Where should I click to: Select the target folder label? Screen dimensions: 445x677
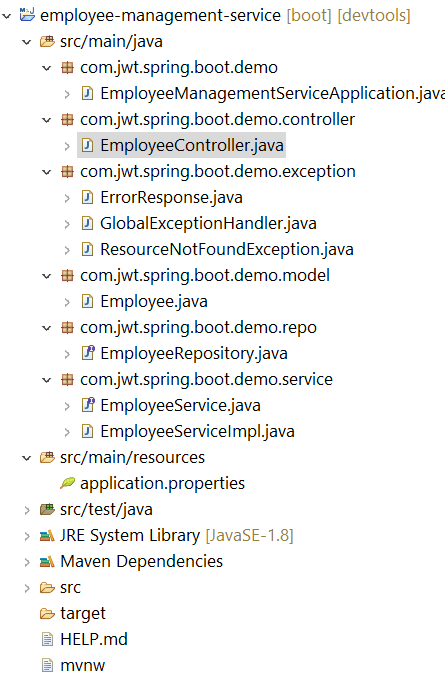pyautogui.click(x=83, y=614)
